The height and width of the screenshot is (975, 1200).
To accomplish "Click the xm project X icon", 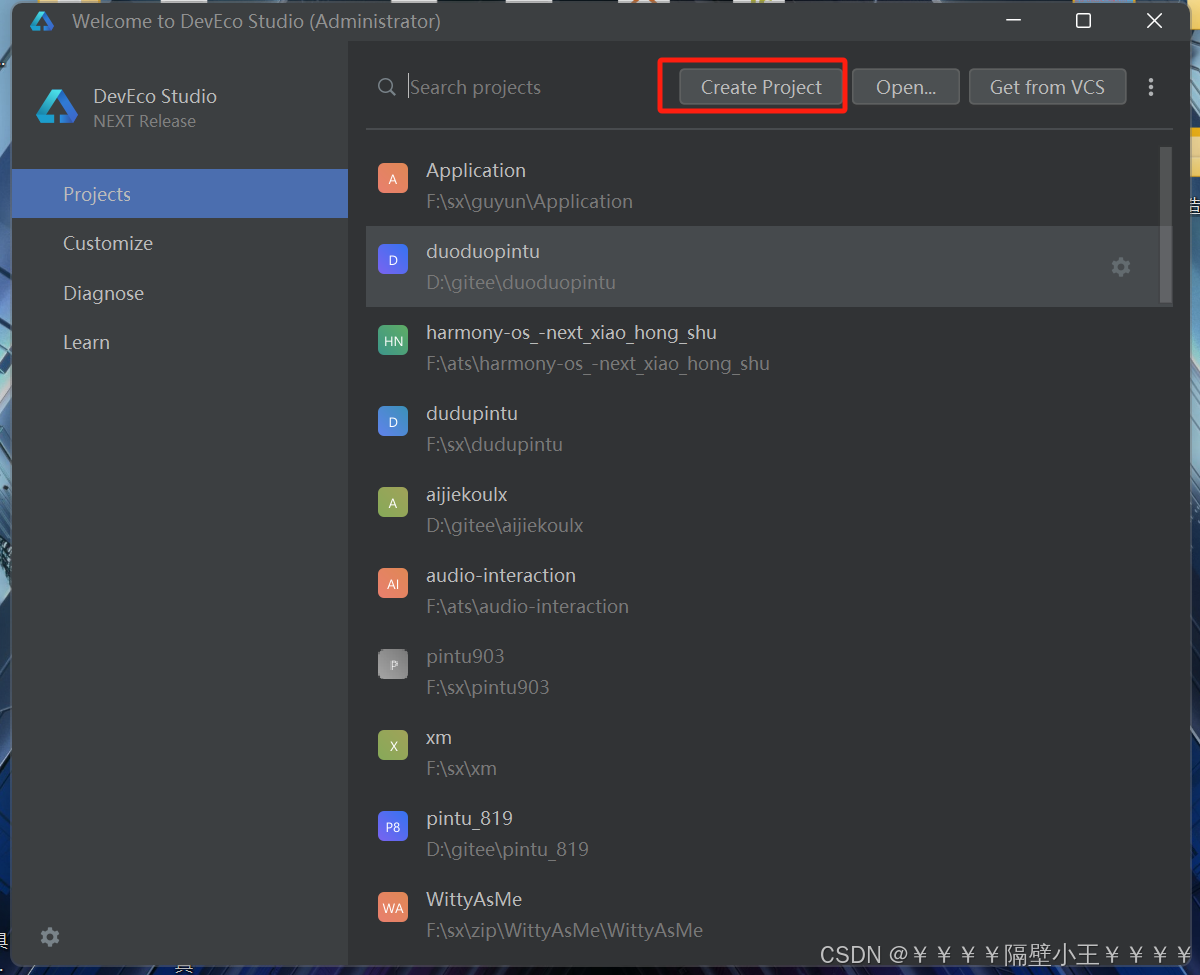I will pyautogui.click(x=393, y=746).
